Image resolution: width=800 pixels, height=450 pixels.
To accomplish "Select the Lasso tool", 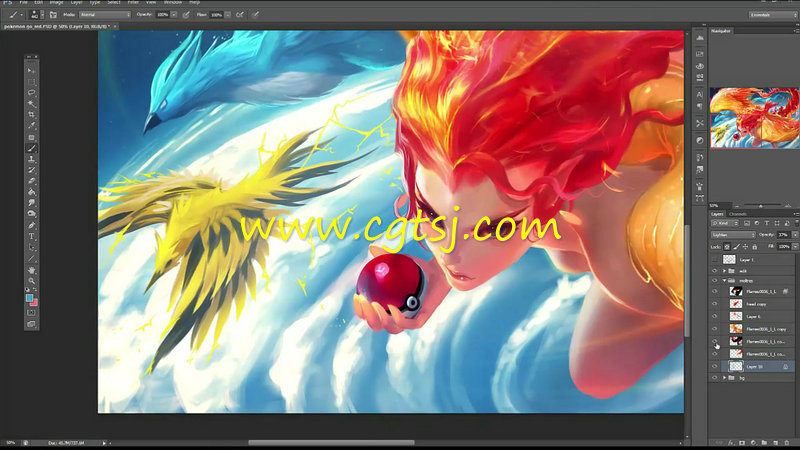I will 31,93.
